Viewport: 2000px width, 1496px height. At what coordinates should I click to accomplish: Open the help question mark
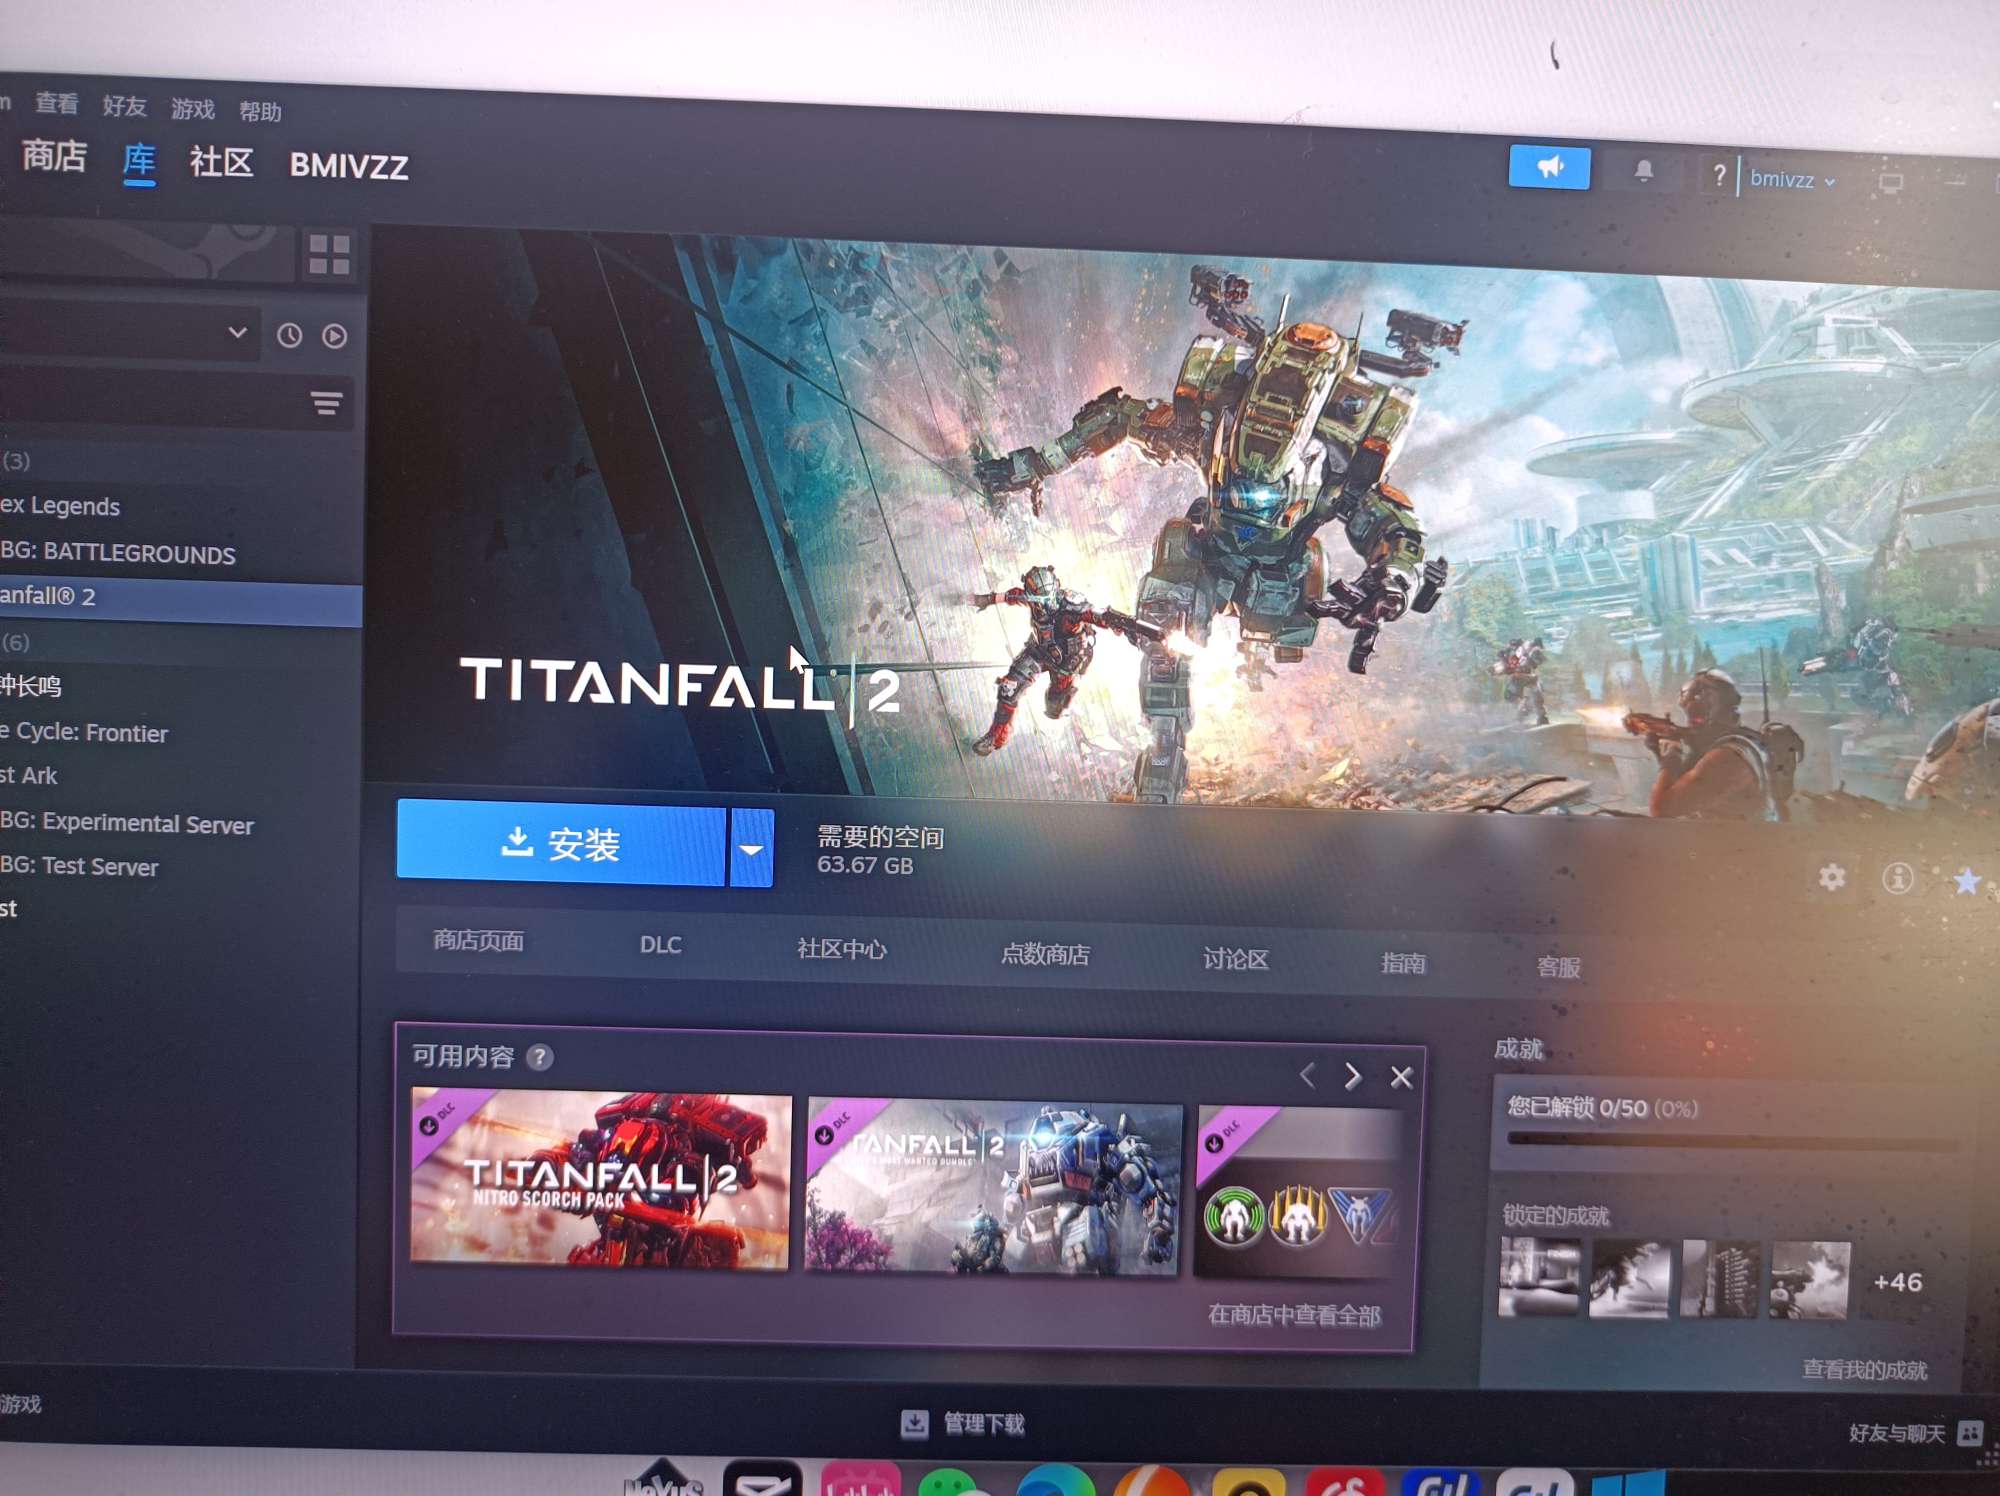pyautogui.click(x=1718, y=176)
